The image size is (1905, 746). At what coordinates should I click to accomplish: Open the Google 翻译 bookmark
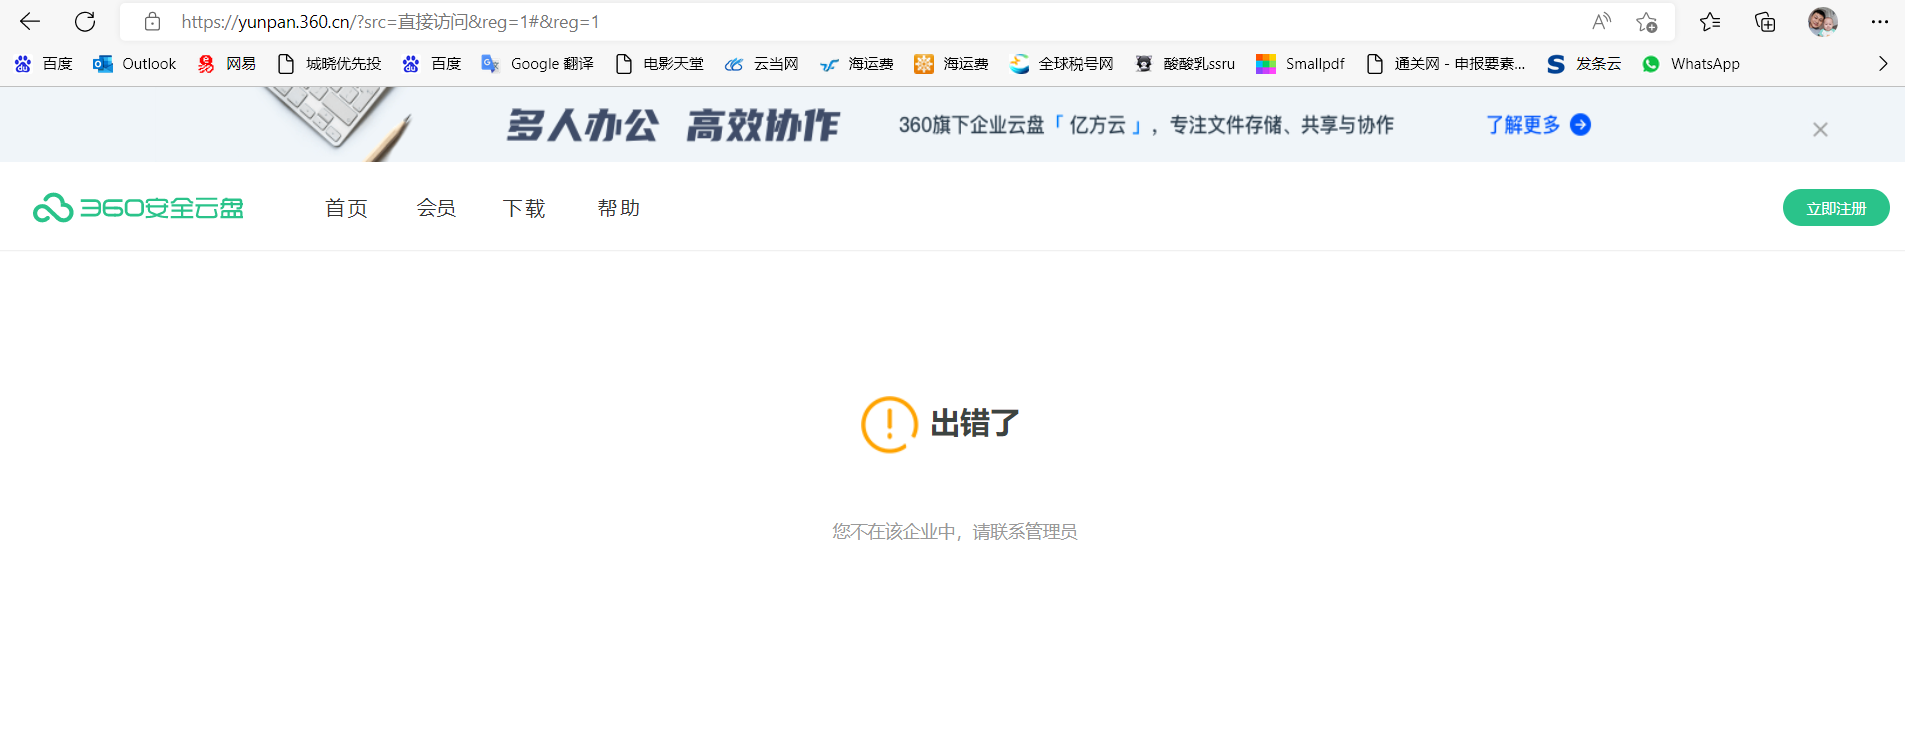pyautogui.click(x=537, y=64)
